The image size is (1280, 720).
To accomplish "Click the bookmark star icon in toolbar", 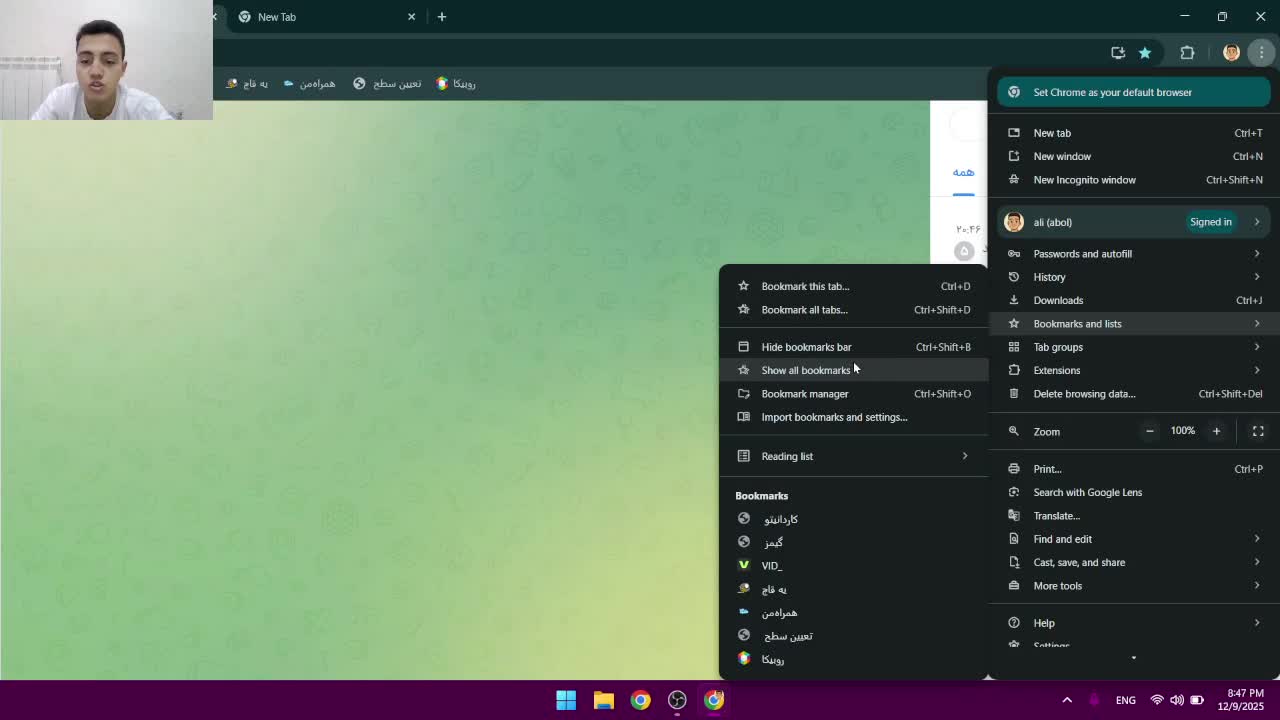I will pyautogui.click(x=1145, y=53).
